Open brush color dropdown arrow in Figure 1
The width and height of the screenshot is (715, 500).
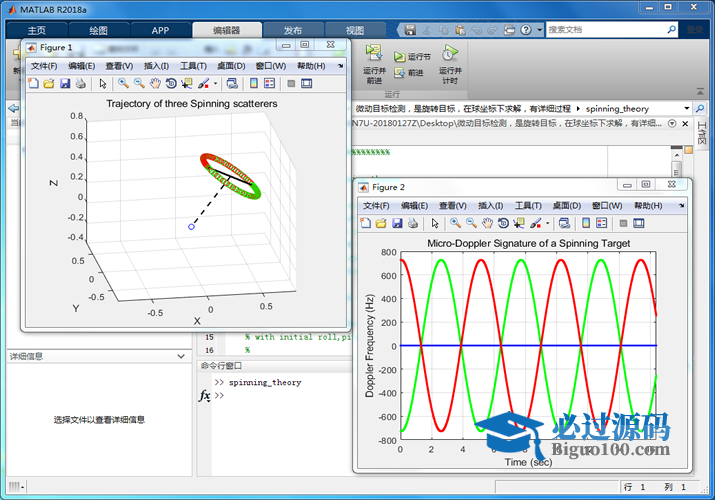[x=215, y=83]
